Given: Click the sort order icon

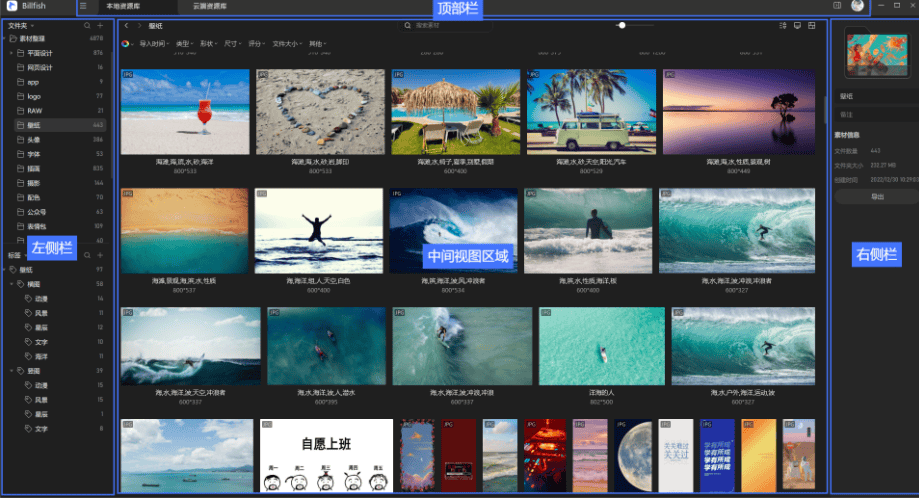Looking at the screenshot, I should pos(783,25).
